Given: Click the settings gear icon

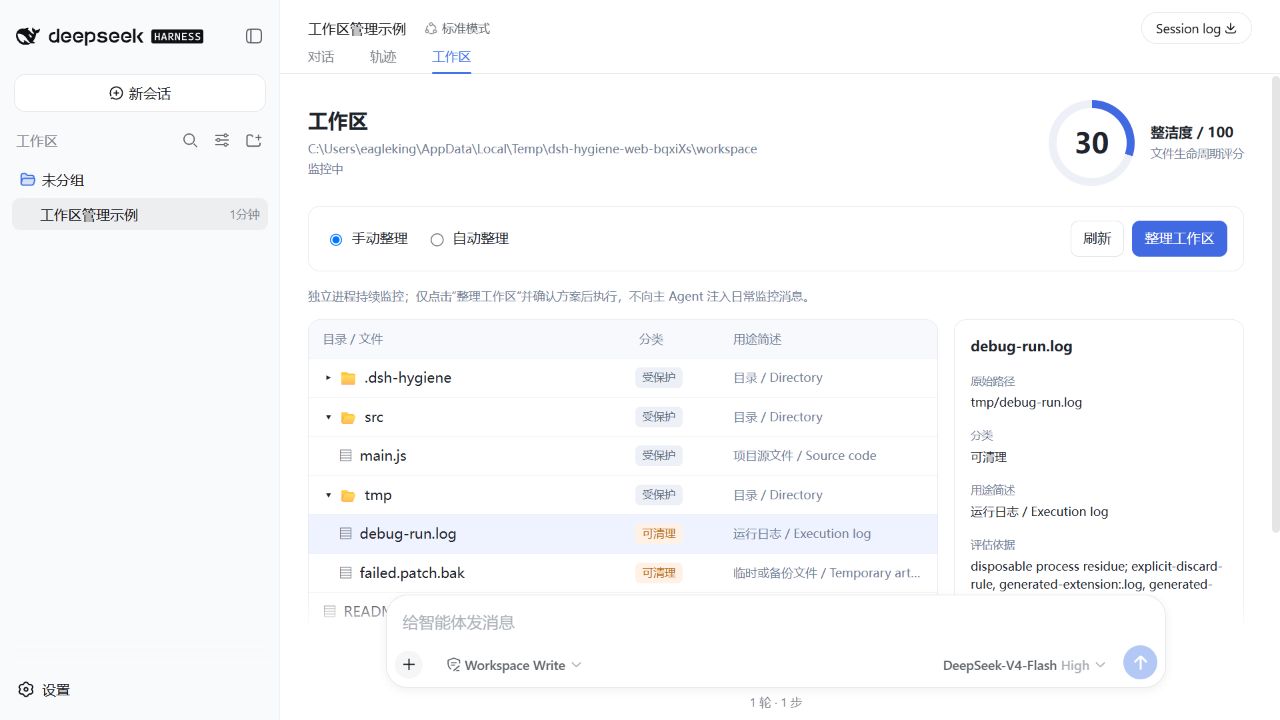Looking at the screenshot, I should pos(26,689).
